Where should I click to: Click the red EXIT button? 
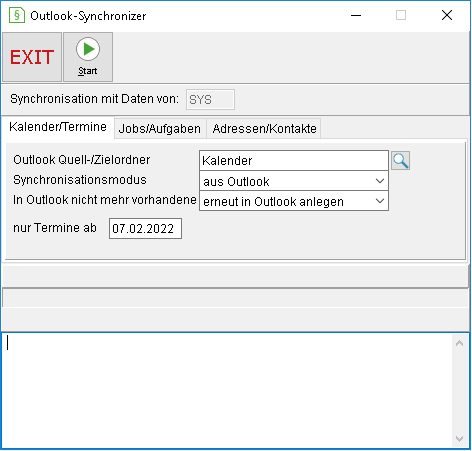point(32,57)
